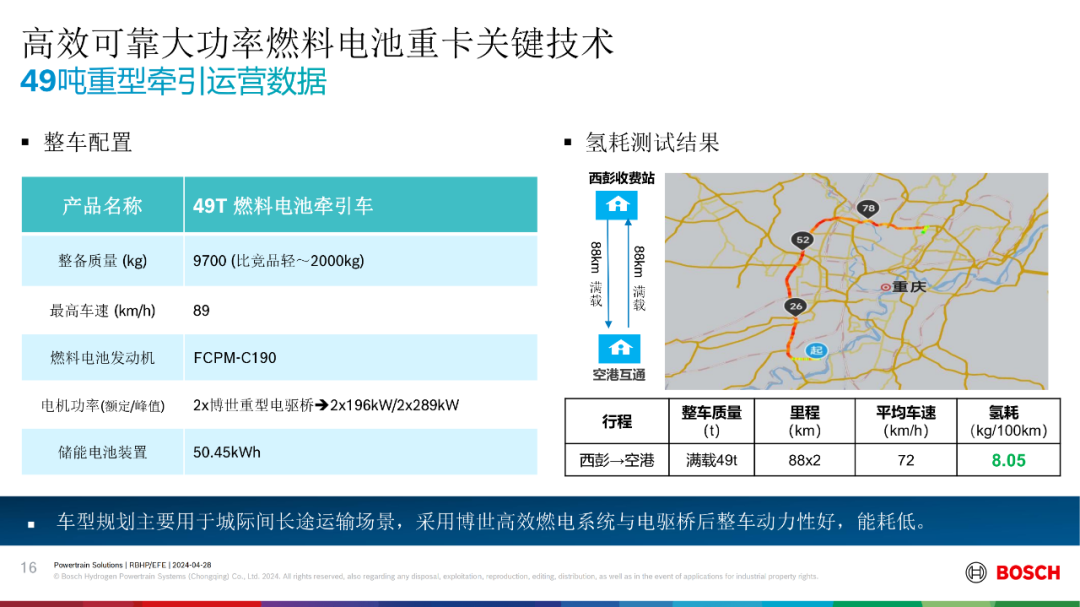The height and width of the screenshot is (607, 1080).
Task: Click the Powertrain Solutions footer text
Action: (x=132, y=565)
